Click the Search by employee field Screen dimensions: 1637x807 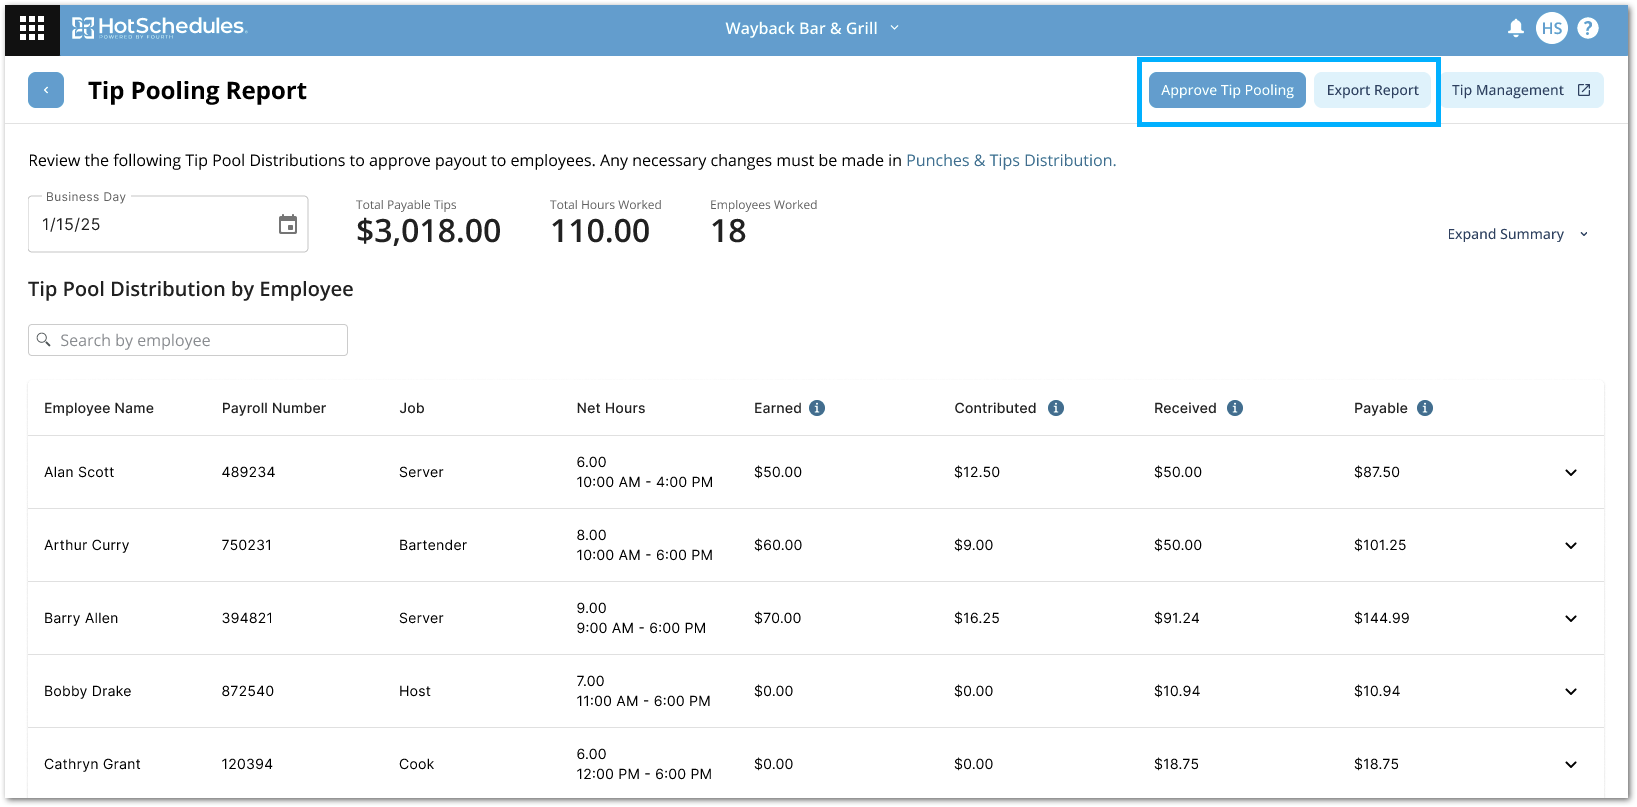[188, 340]
